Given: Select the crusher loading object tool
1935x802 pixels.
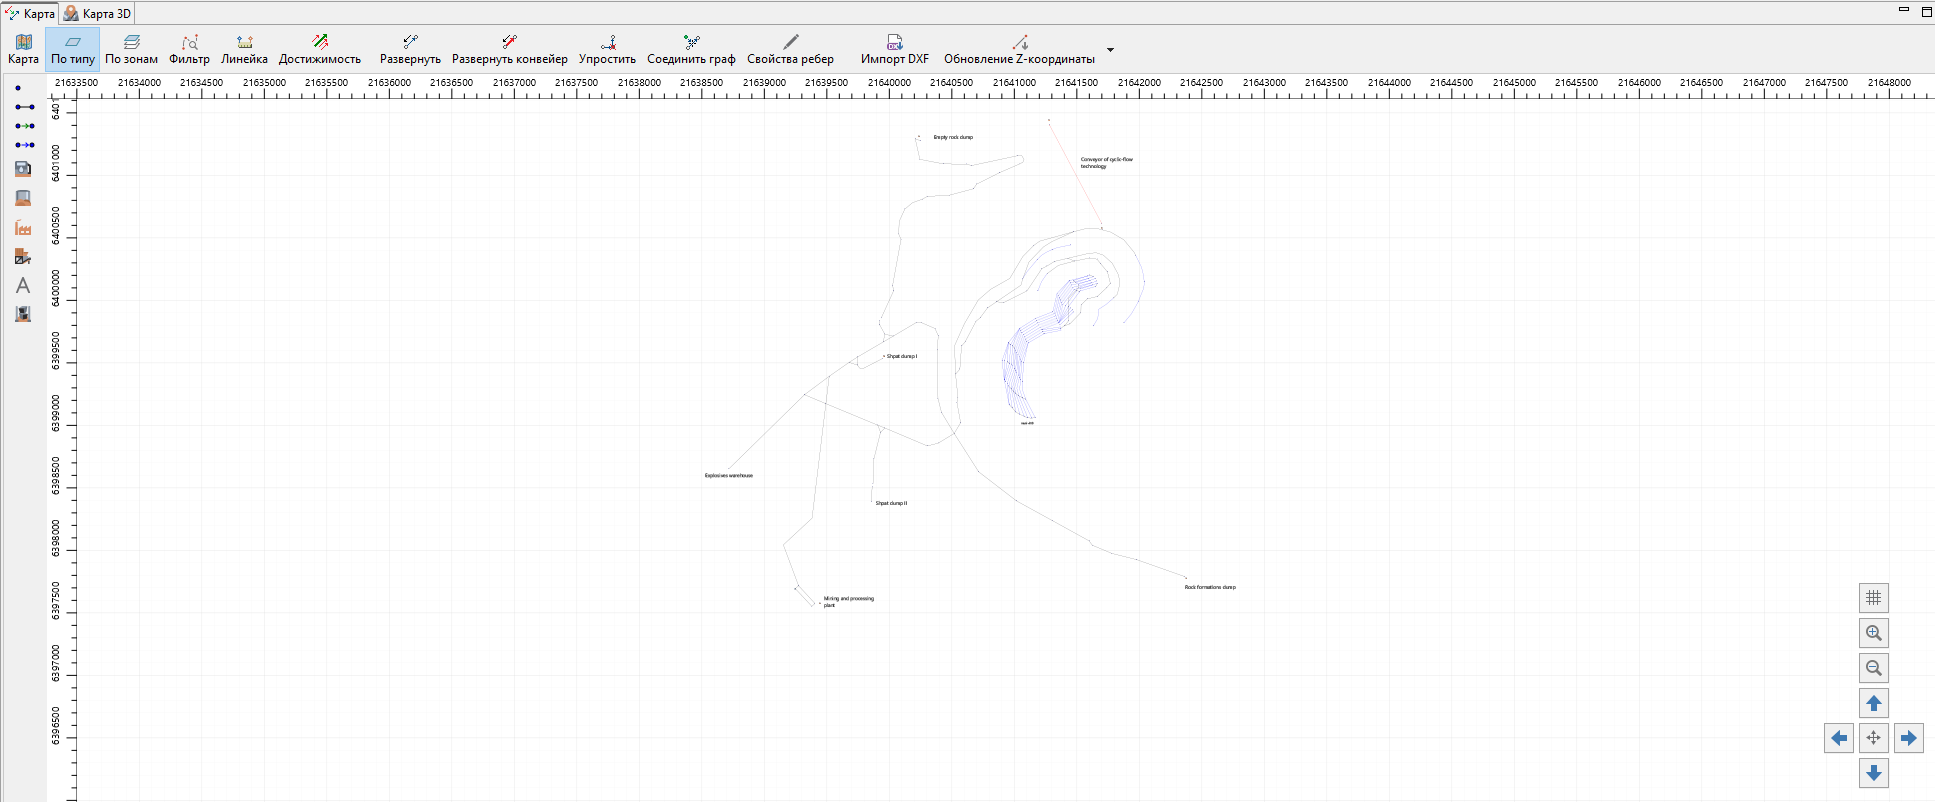Looking at the screenshot, I should click(23, 256).
